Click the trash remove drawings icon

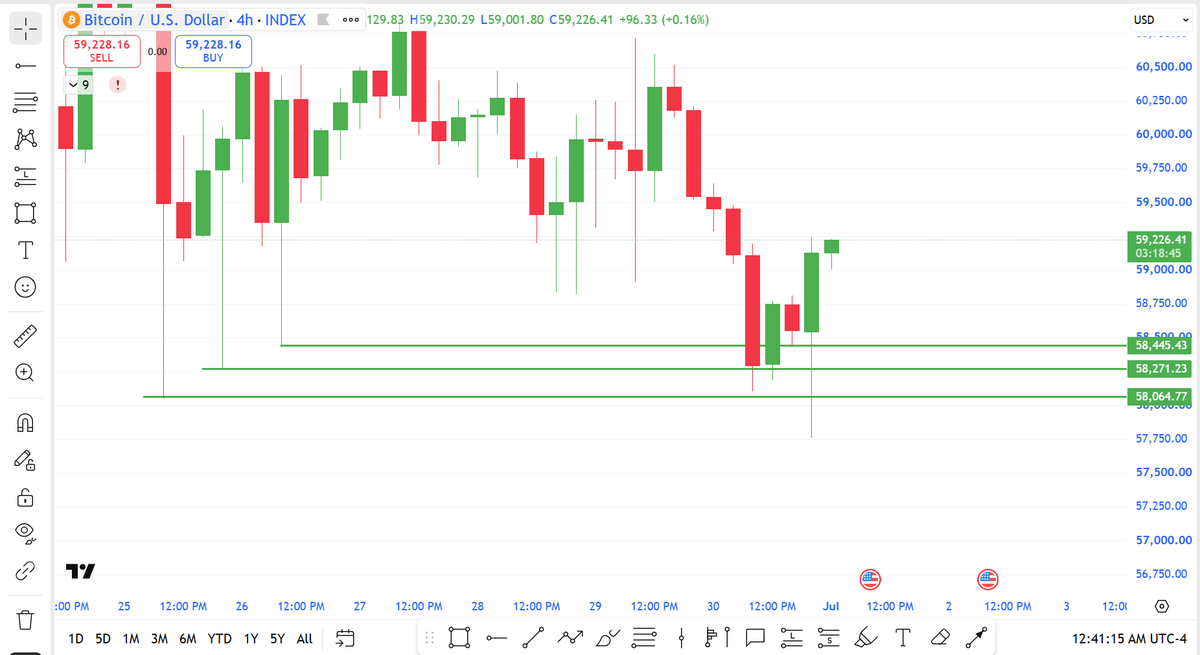(x=25, y=620)
